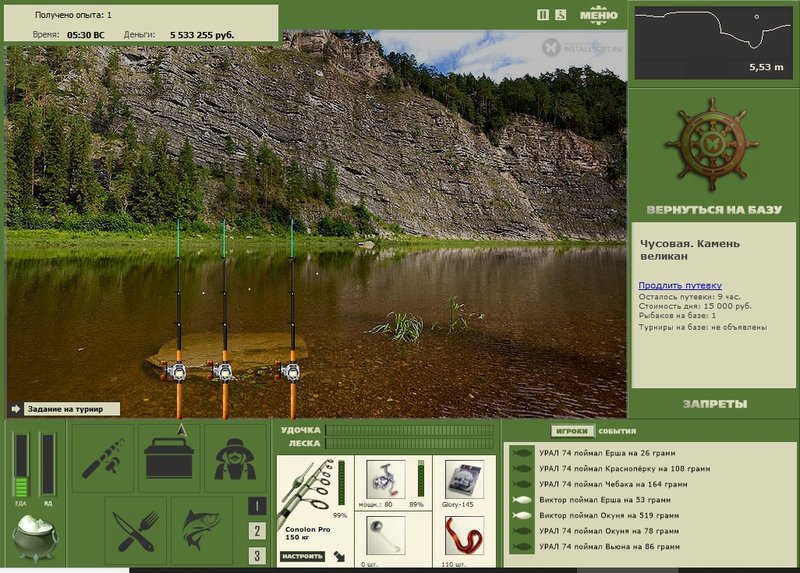Click the НАСТРОИТЬ button
This screenshot has width=800, height=573.
coord(302,556)
